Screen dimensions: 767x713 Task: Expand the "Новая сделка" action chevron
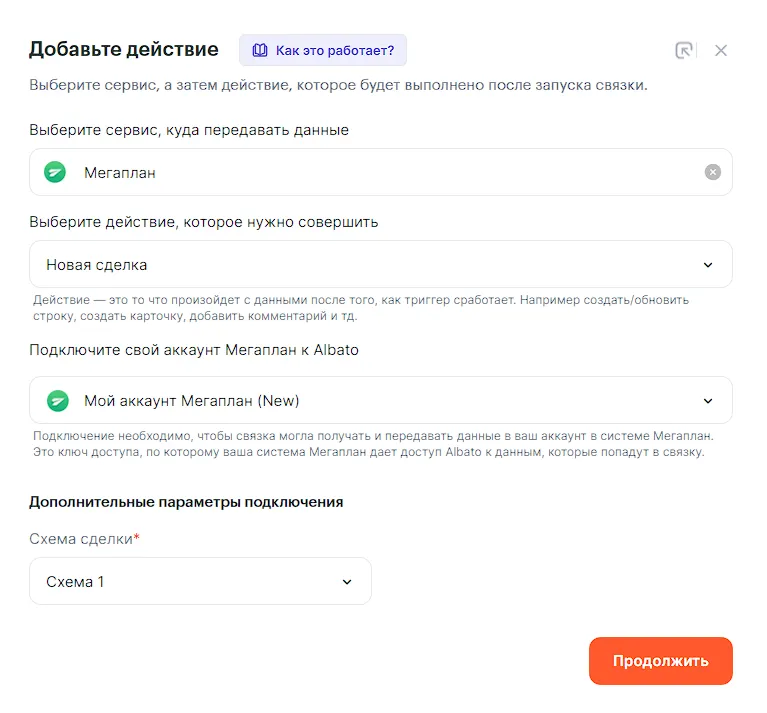[708, 265]
